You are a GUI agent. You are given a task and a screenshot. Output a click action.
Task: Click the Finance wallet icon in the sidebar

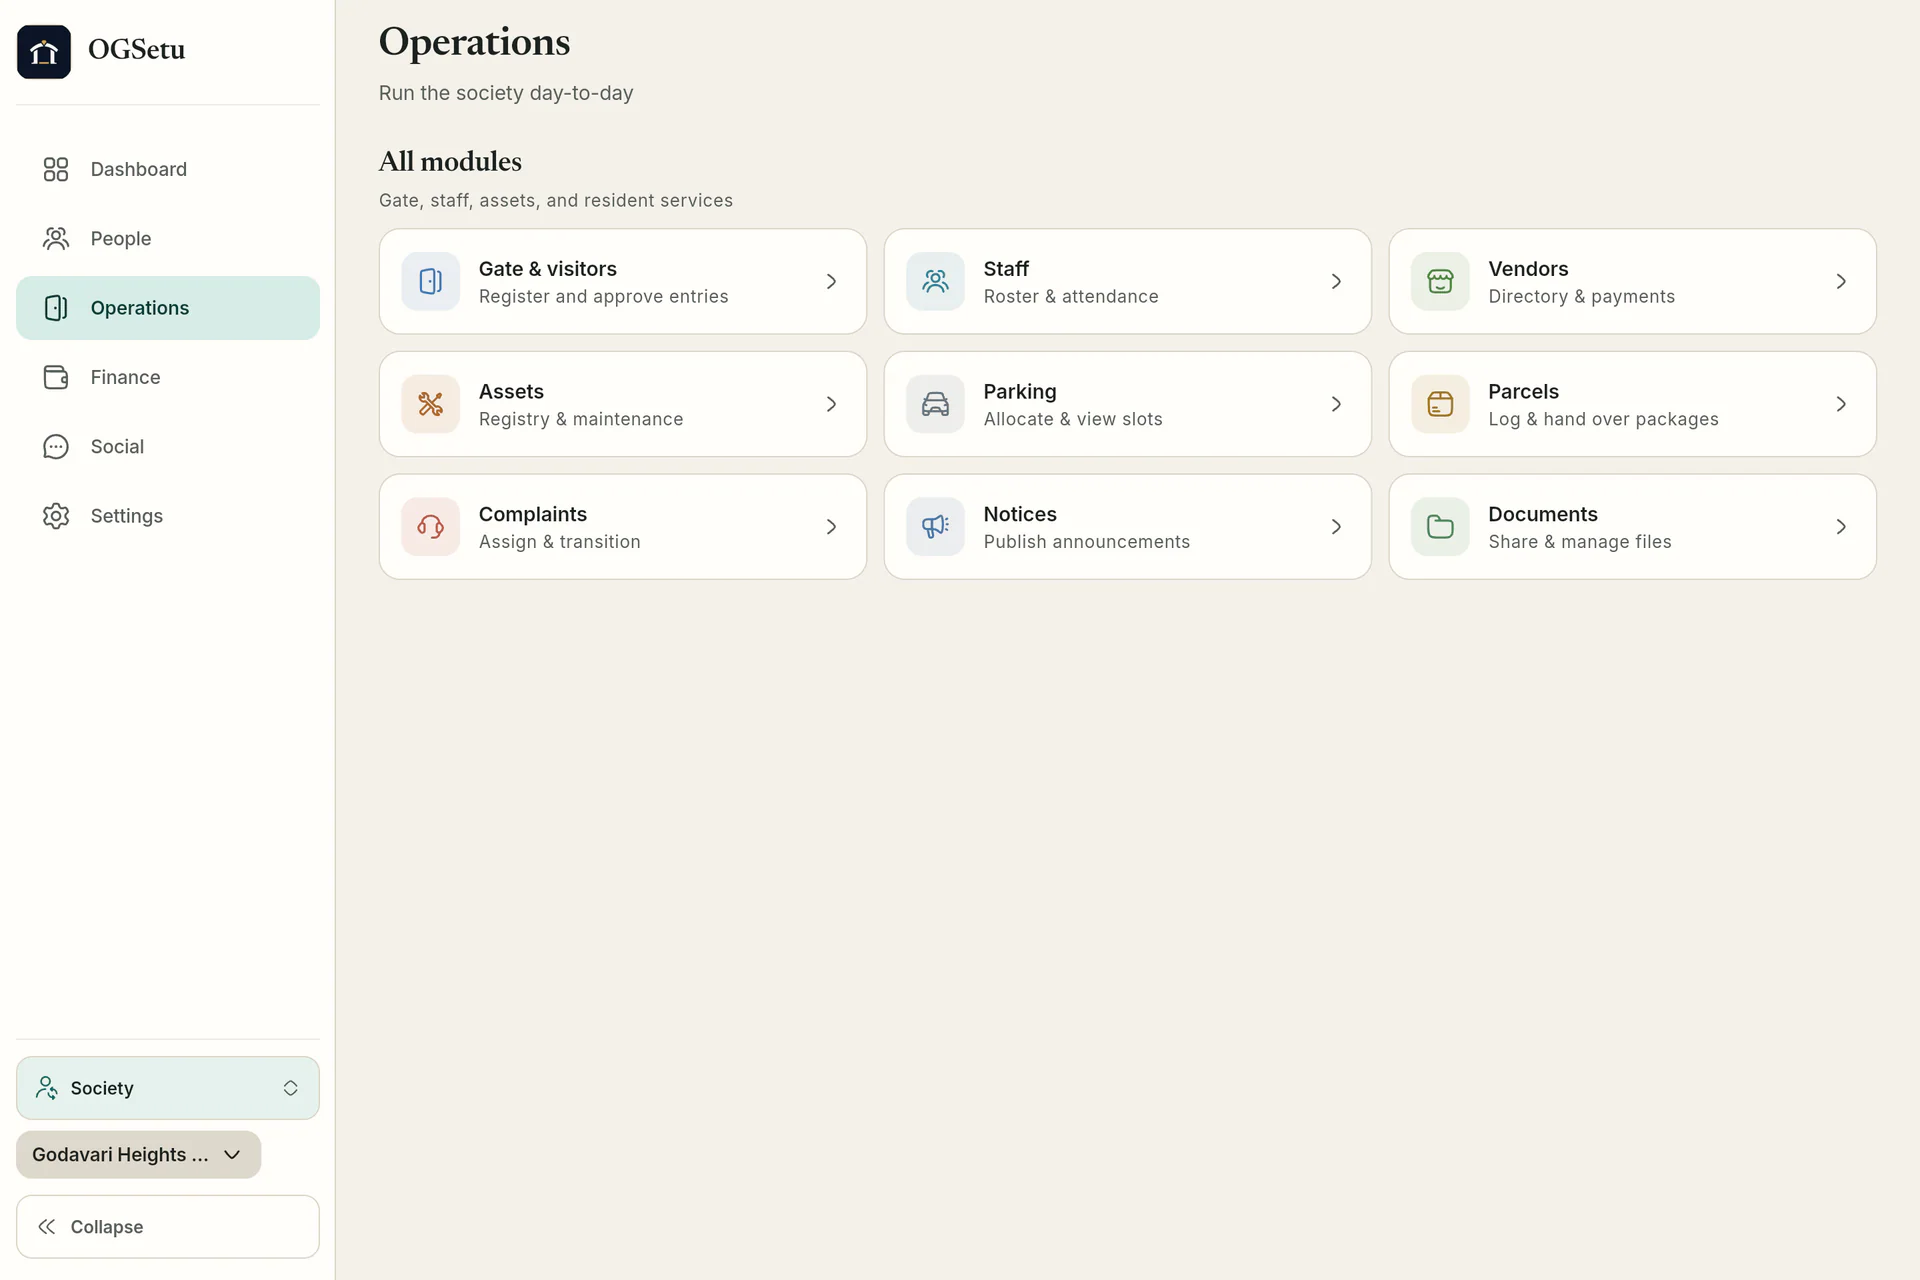pos(56,377)
